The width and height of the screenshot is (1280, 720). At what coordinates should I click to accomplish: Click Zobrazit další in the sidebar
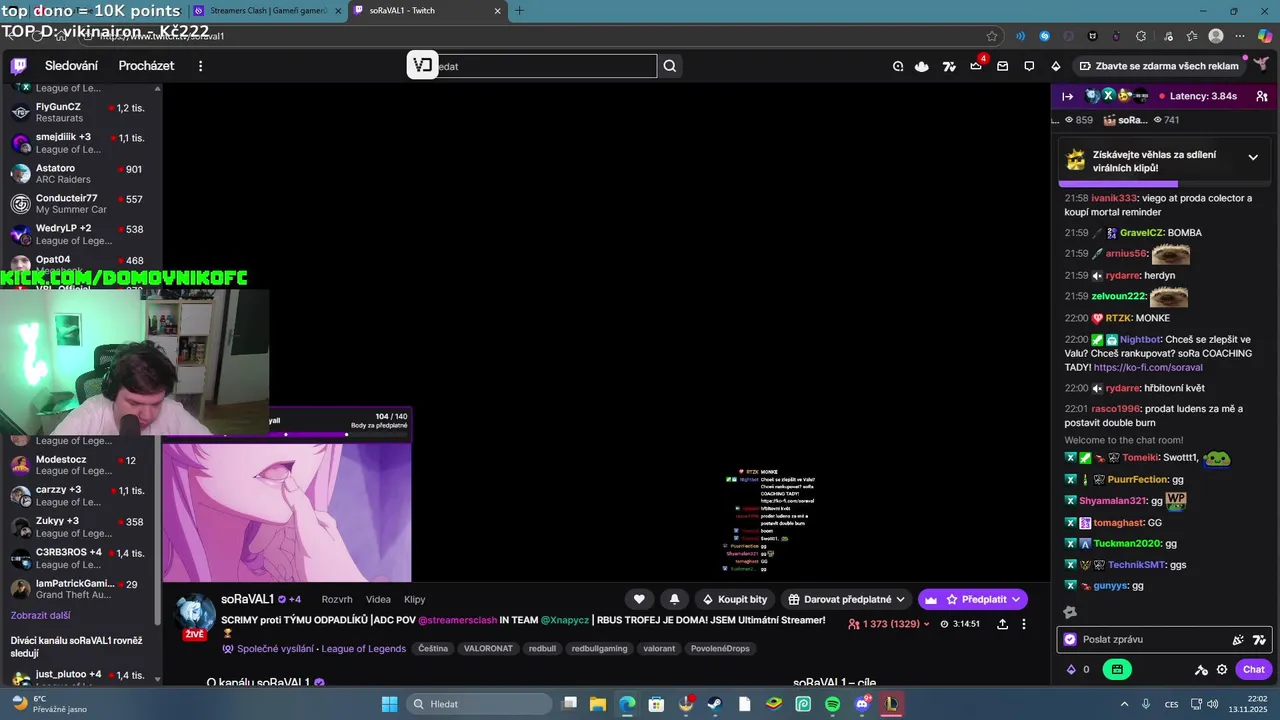coord(41,615)
